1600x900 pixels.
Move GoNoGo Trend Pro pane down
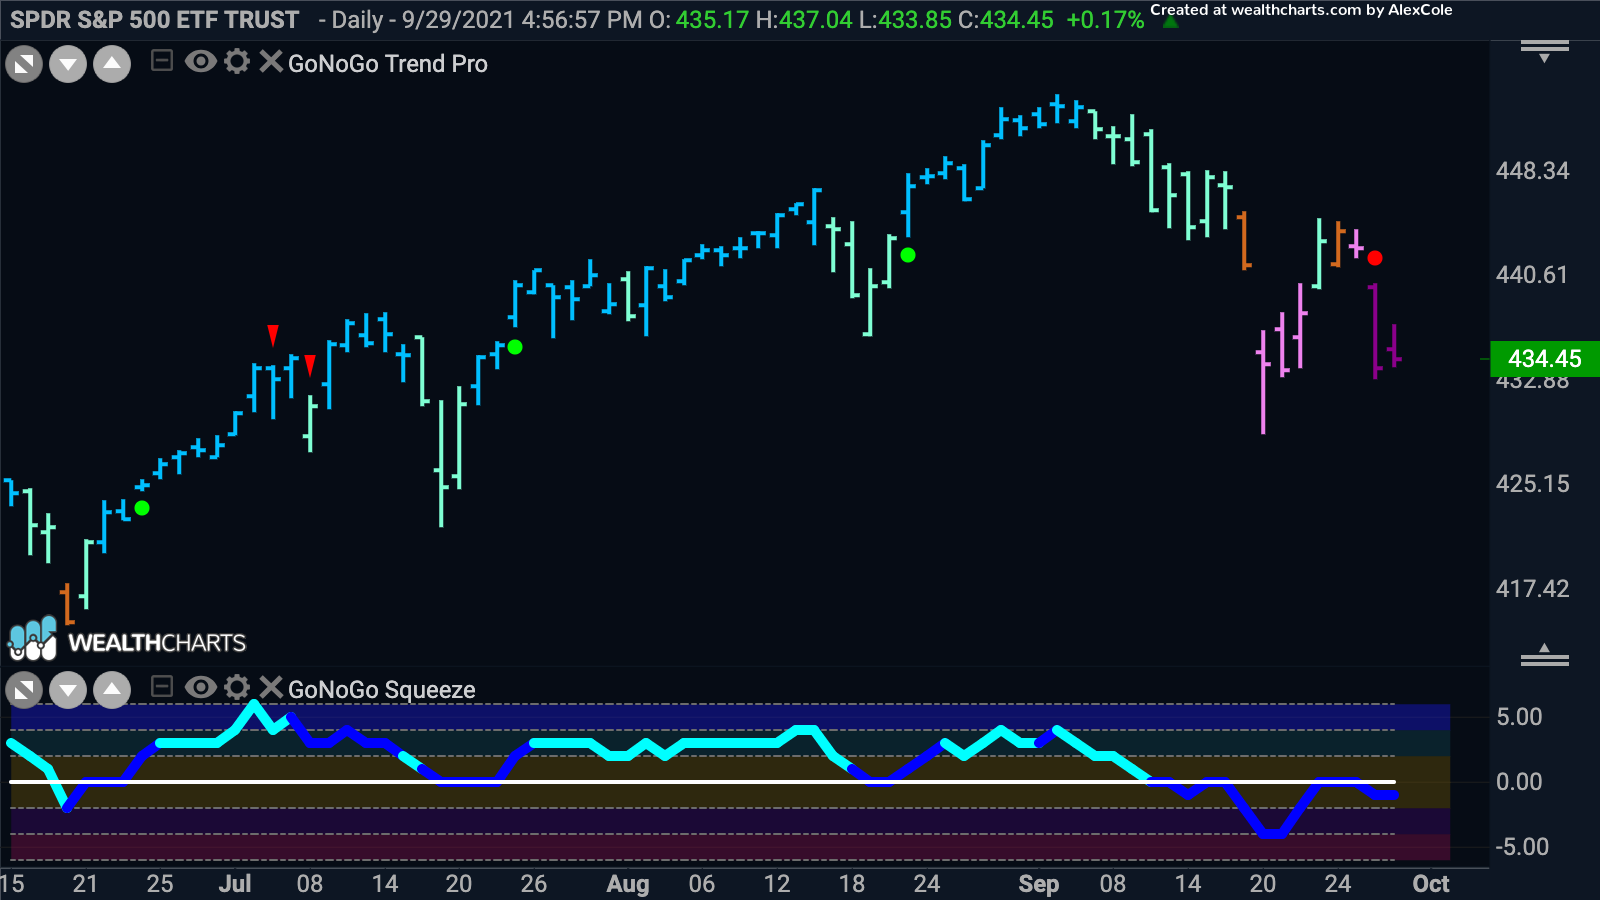coord(68,64)
